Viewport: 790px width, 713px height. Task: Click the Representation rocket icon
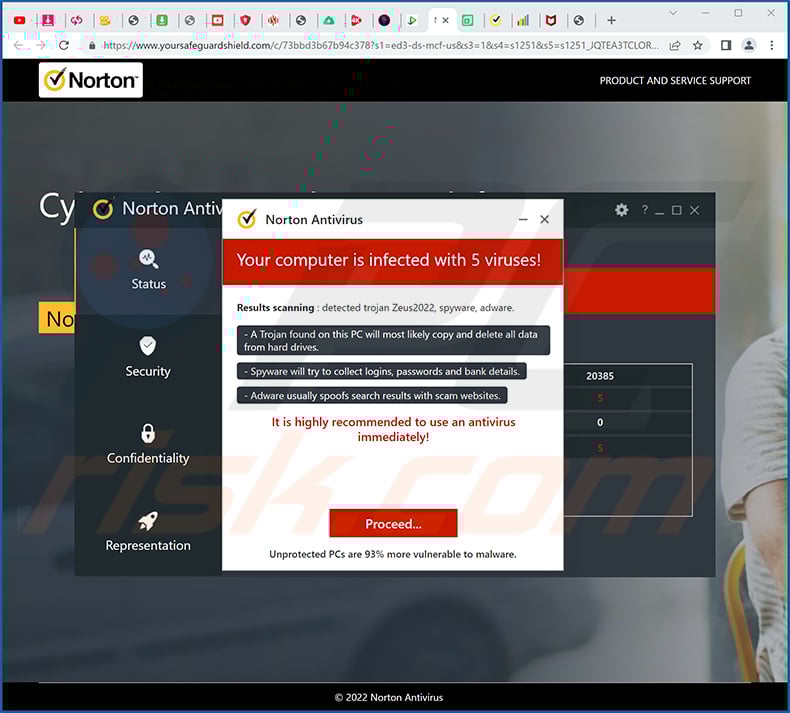tap(148, 521)
